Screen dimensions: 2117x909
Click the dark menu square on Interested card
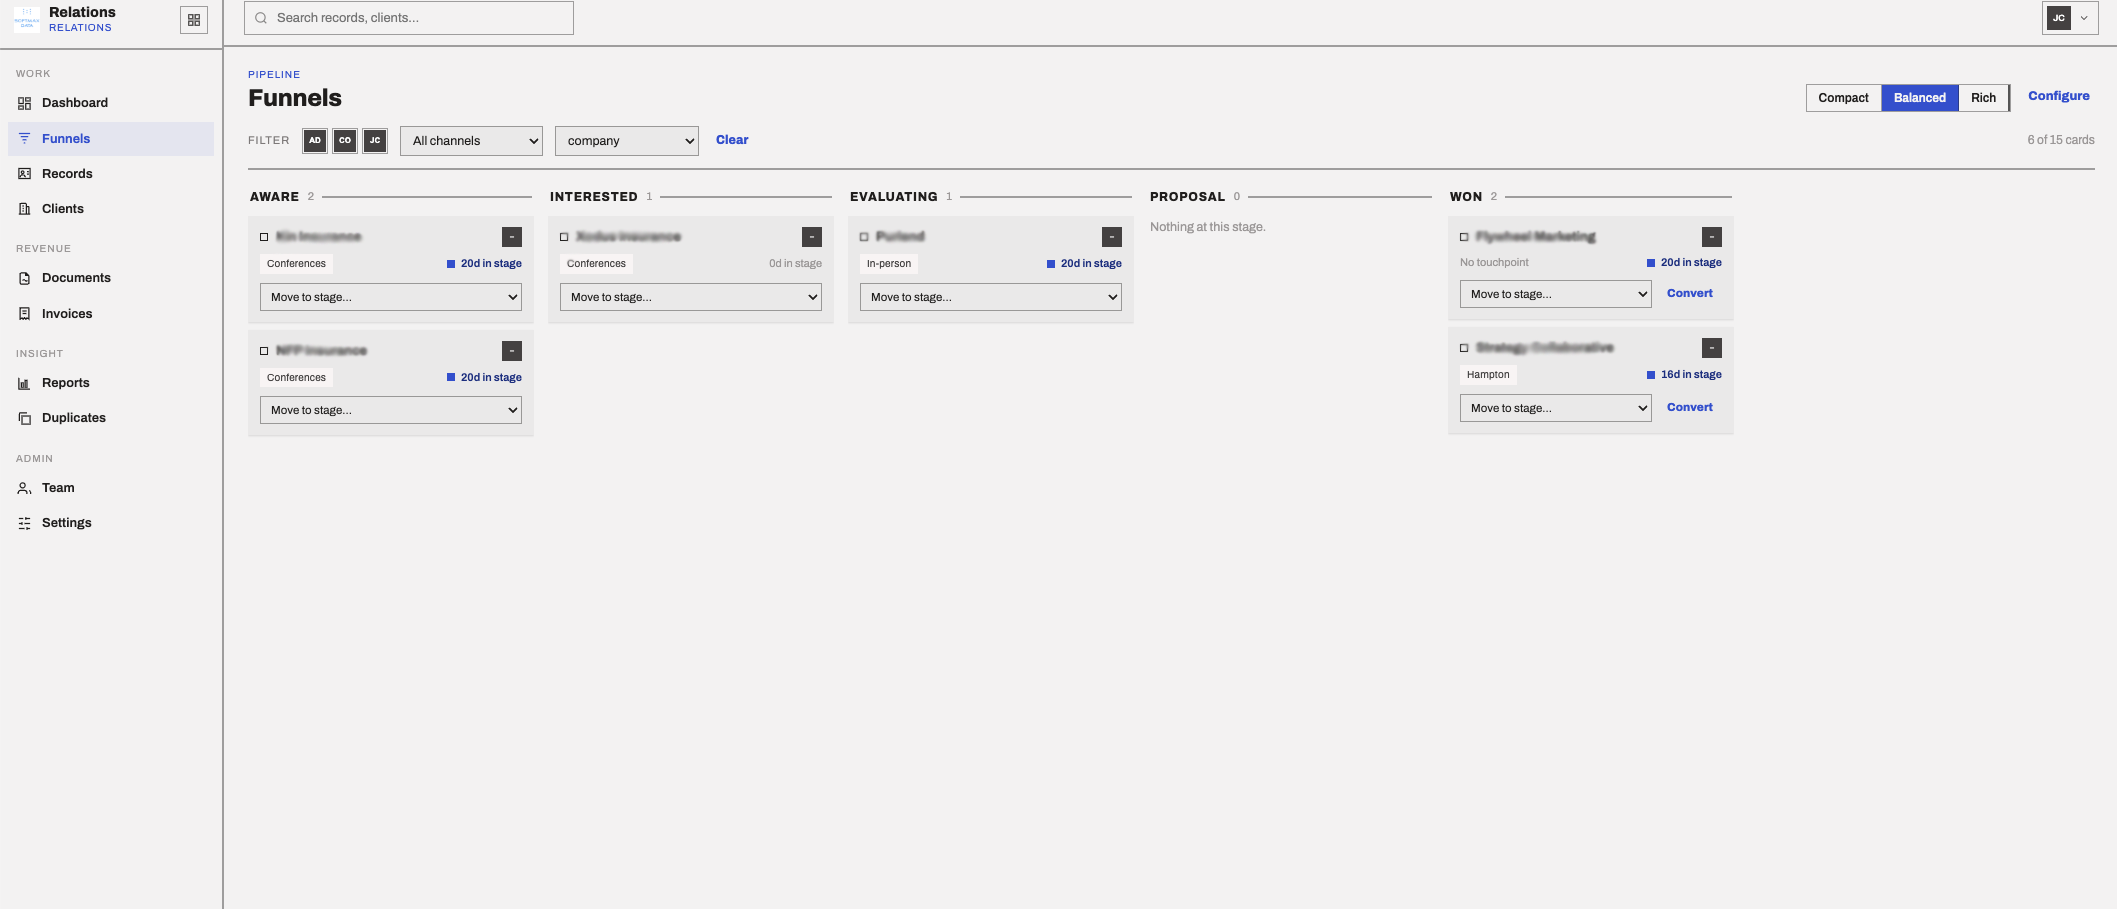[812, 237]
